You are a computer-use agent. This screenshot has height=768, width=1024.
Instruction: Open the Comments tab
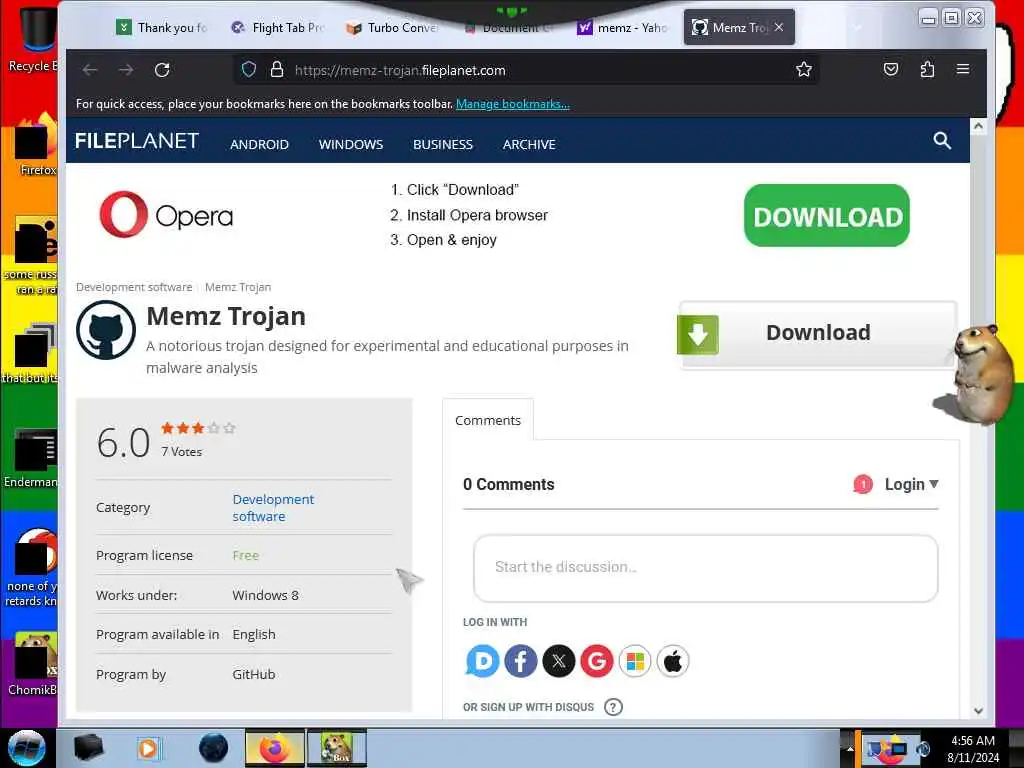pyautogui.click(x=488, y=420)
